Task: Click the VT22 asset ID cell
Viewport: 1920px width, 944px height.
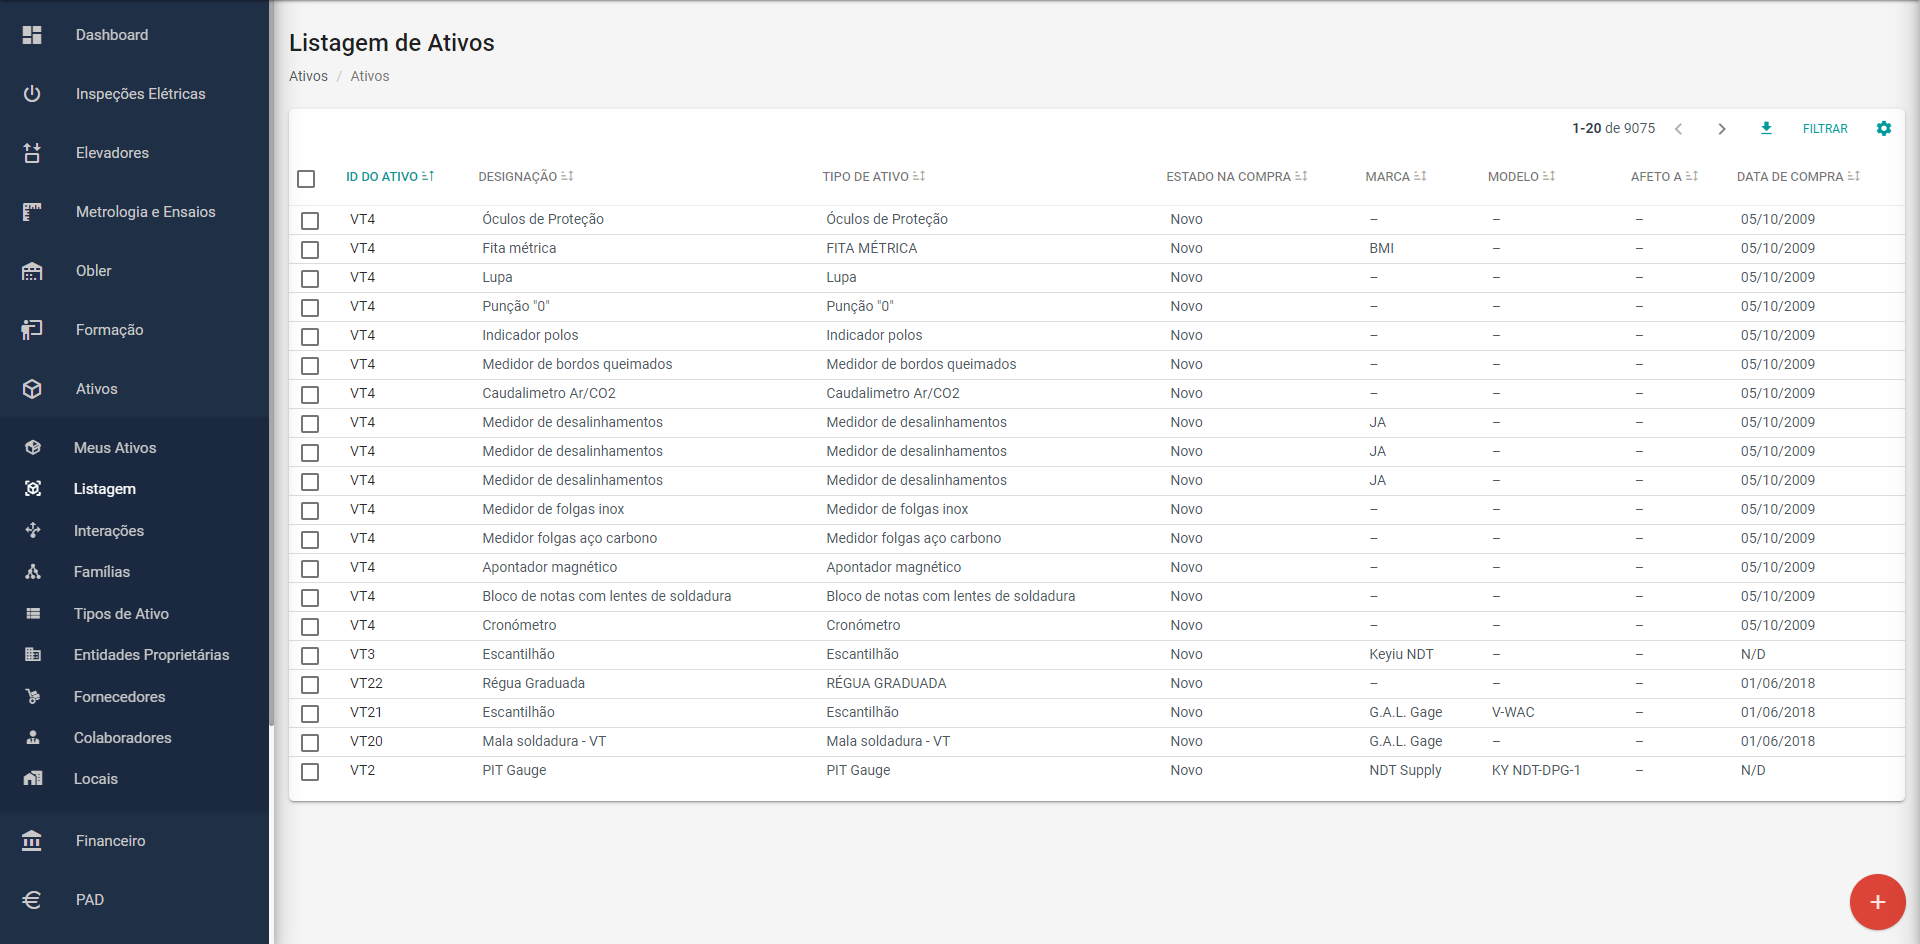Action: coord(366,683)
